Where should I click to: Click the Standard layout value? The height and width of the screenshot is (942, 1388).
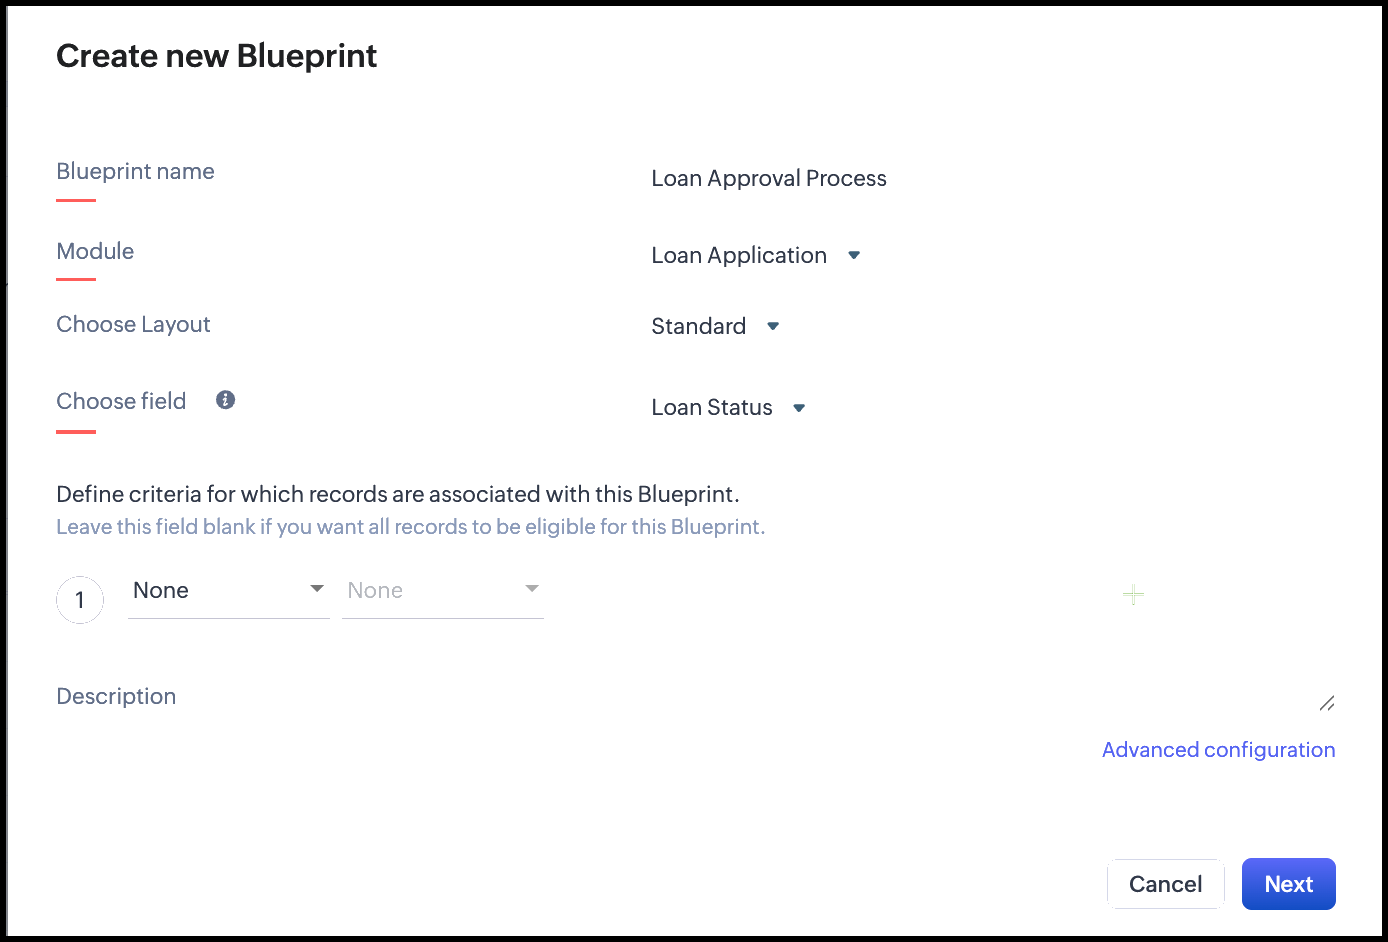698,326
